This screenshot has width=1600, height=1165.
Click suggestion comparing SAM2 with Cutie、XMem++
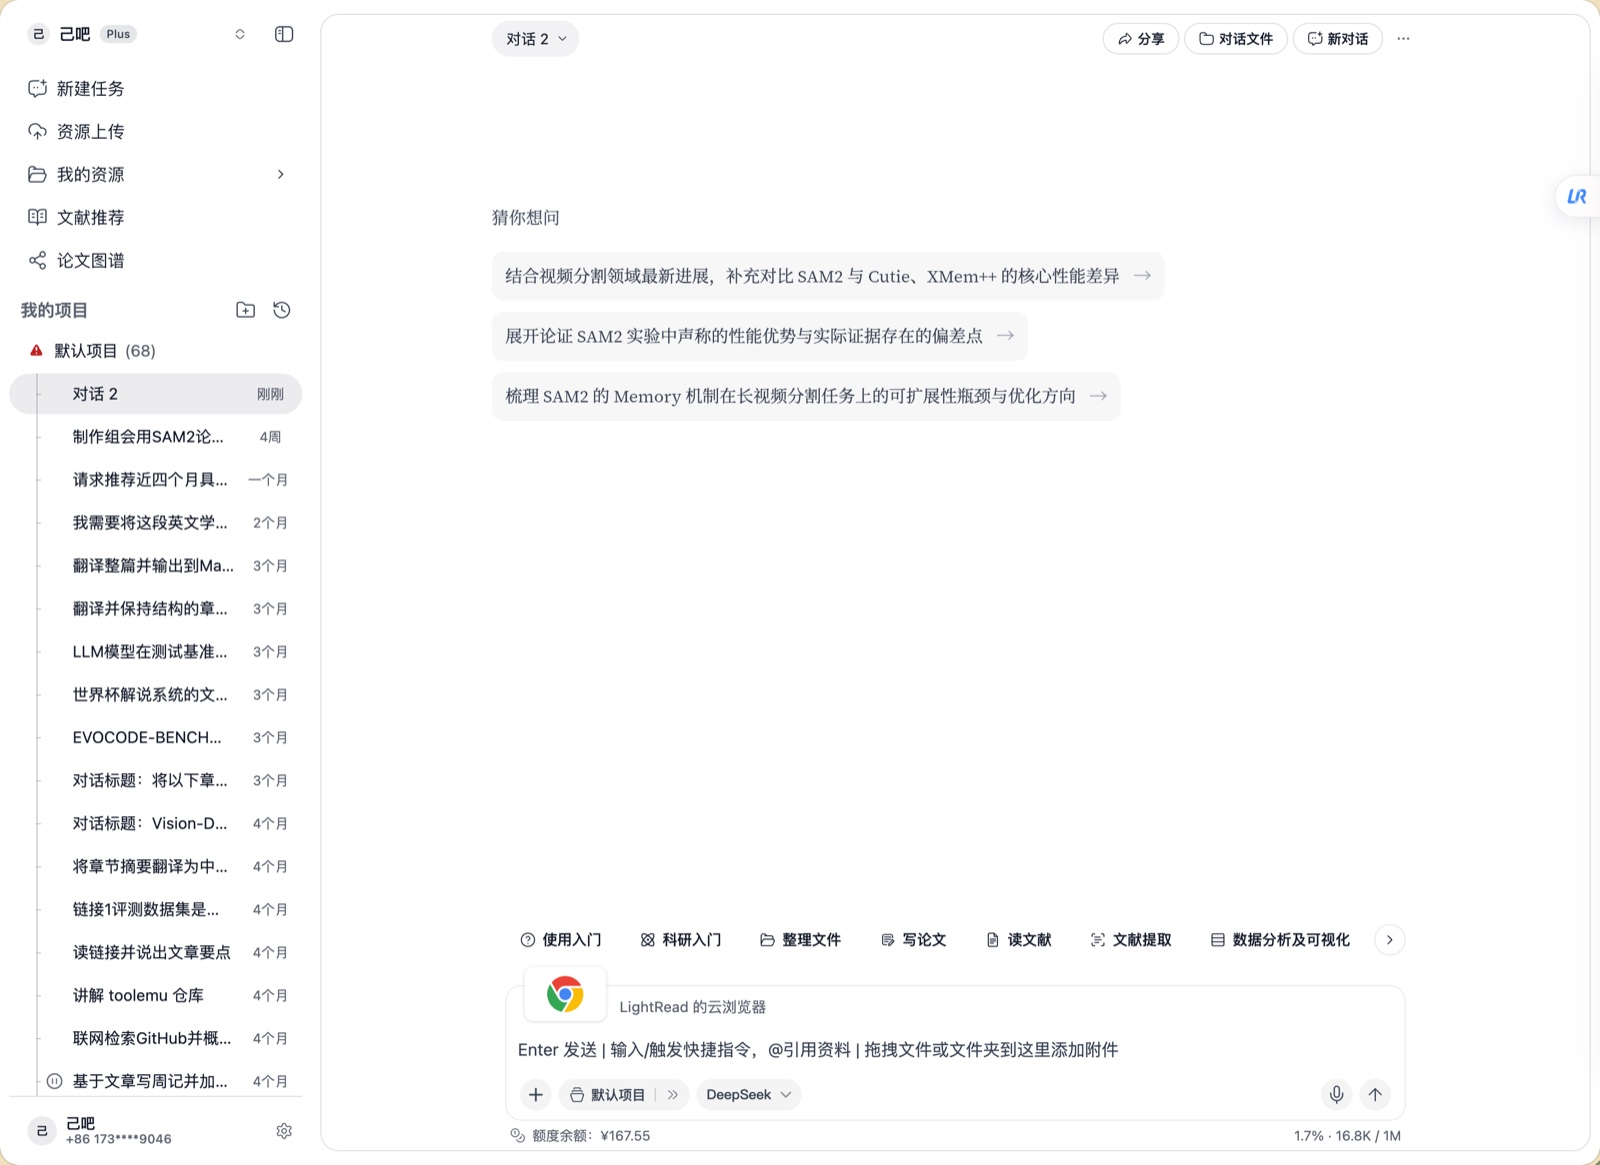(828, 276)
